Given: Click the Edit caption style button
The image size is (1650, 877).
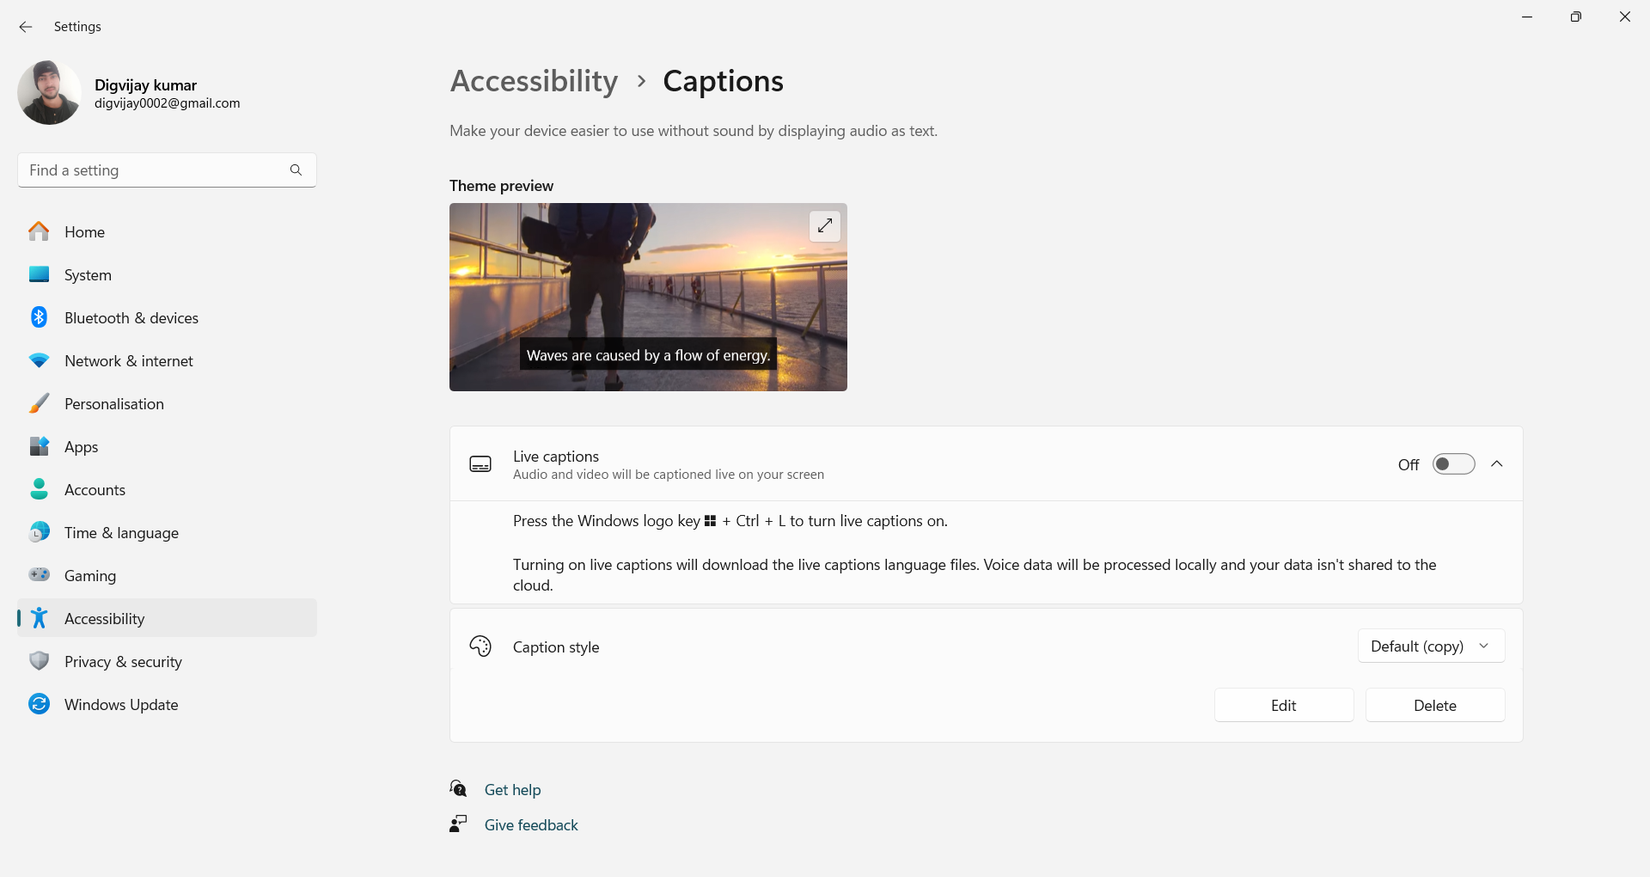Looking at the screenshot, I should (1283, 705).
